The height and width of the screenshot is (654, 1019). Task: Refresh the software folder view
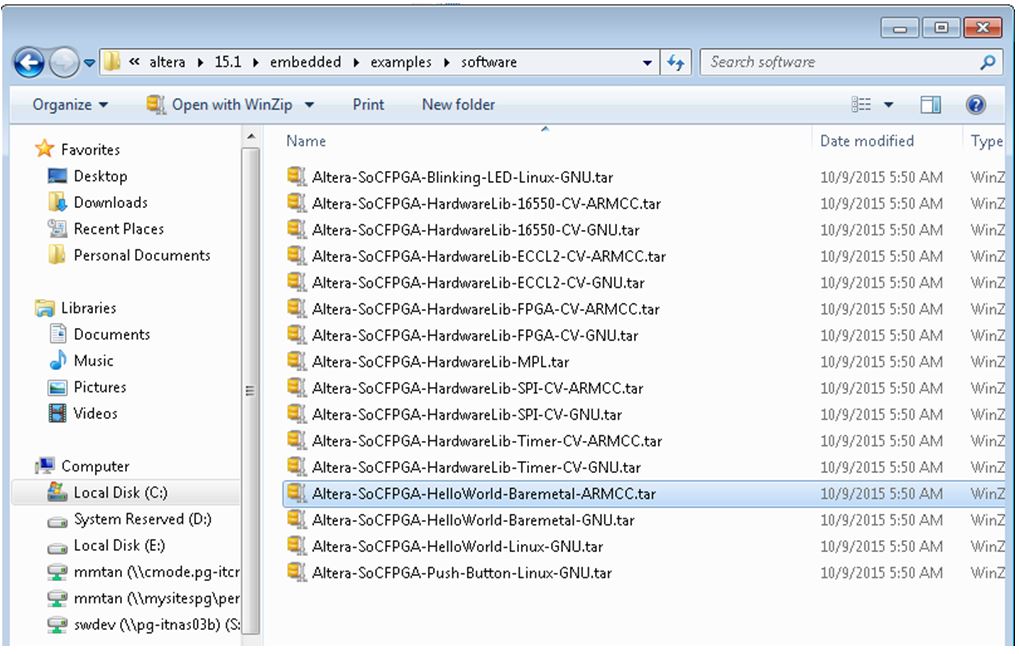click(x=676, y=62)
